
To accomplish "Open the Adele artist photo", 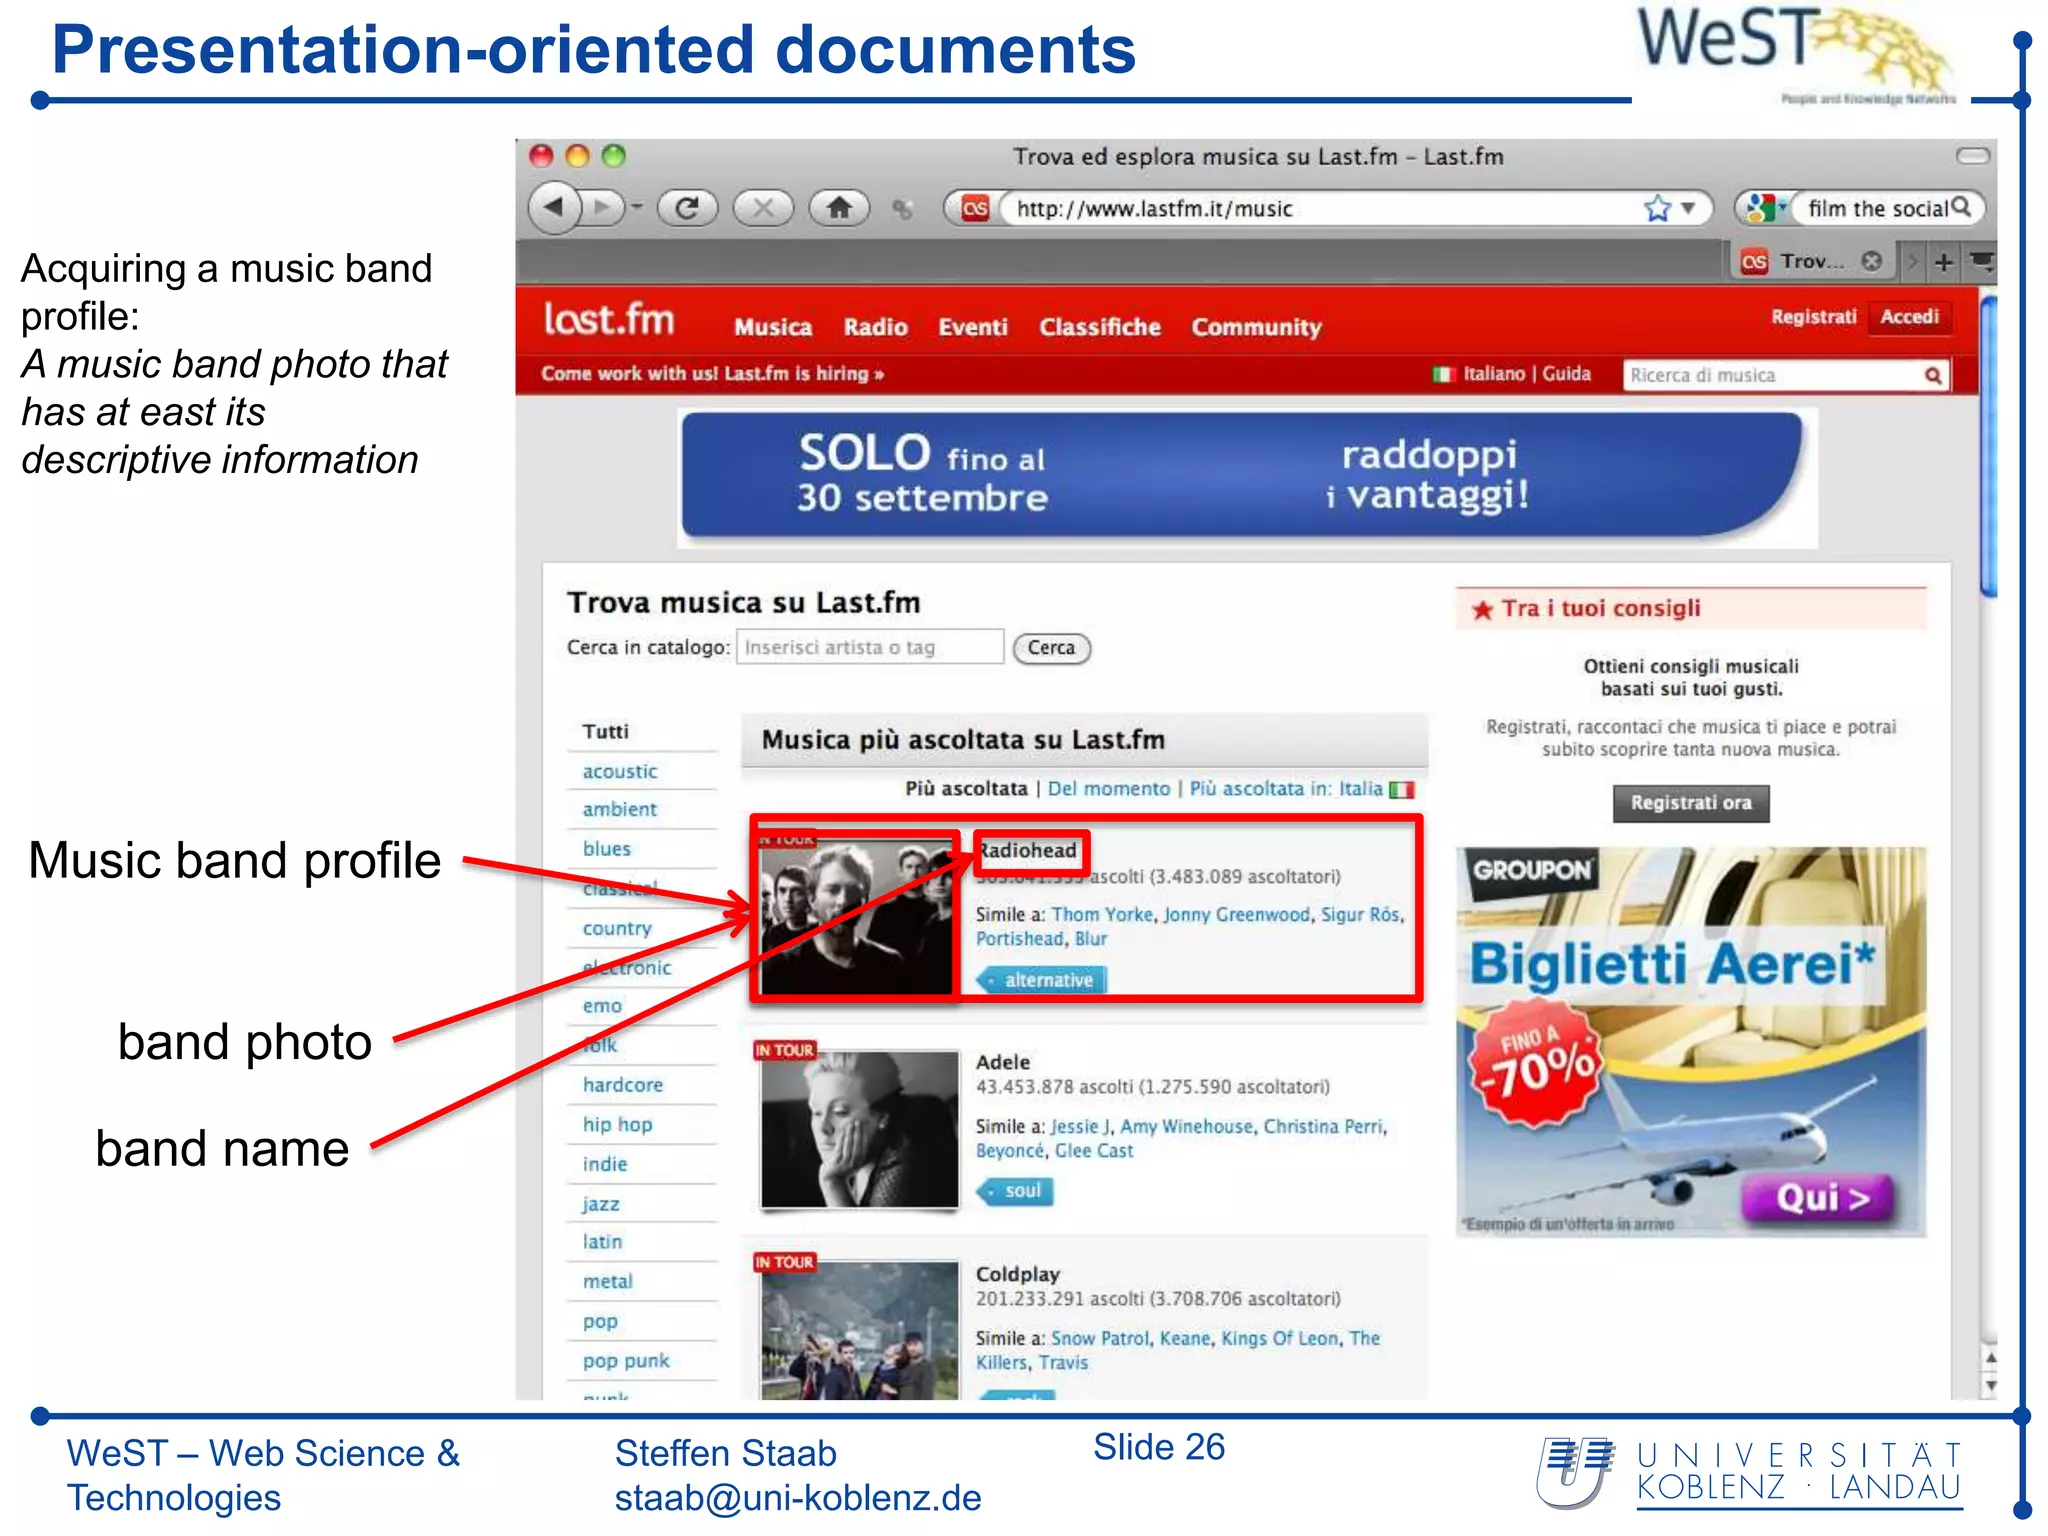I will (x=859, y=1128).
